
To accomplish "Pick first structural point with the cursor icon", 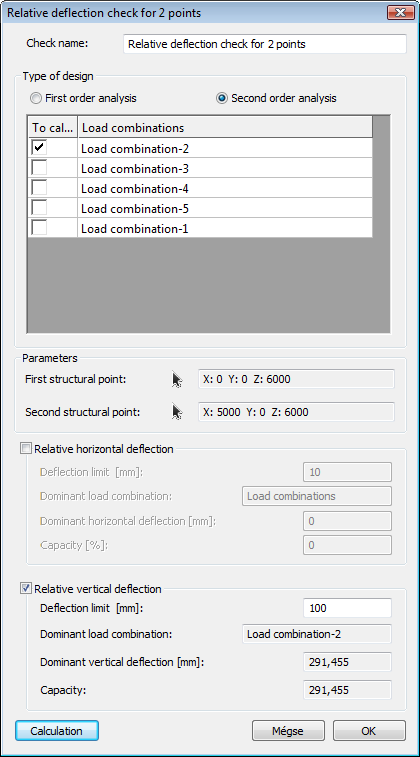I will (177, 380).
